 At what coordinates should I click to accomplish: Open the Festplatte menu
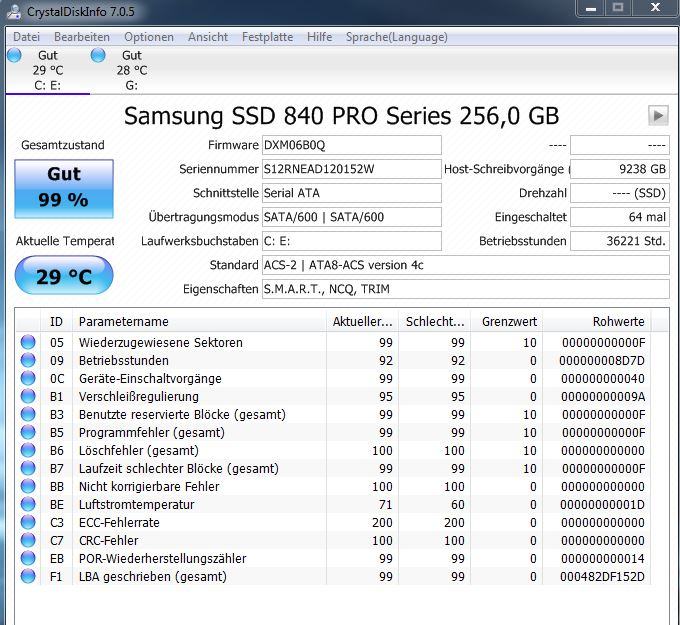point(267,37)
